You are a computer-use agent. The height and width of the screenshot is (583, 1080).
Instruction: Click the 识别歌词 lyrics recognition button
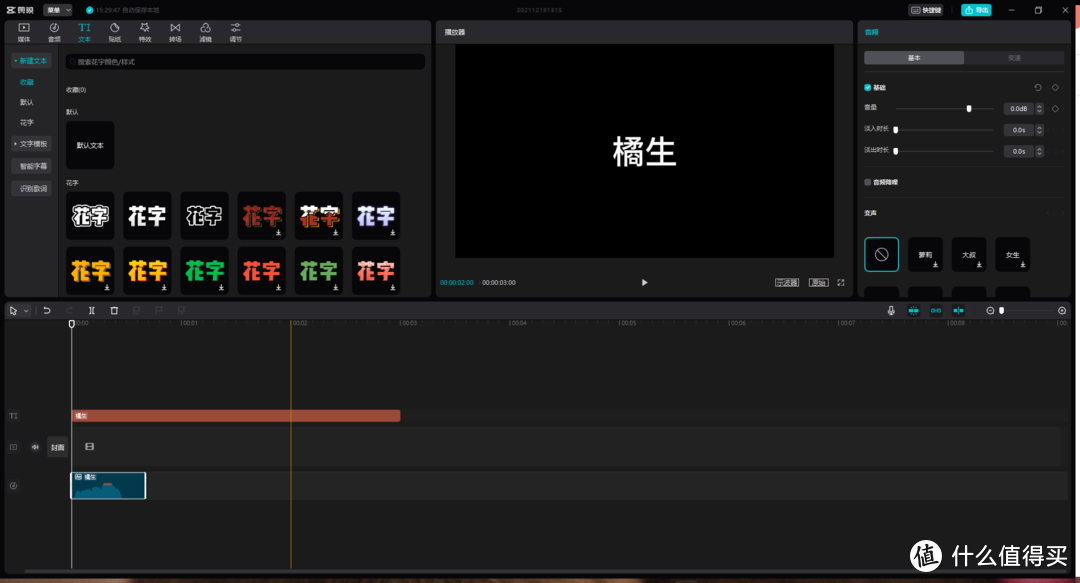click(32, 188)
